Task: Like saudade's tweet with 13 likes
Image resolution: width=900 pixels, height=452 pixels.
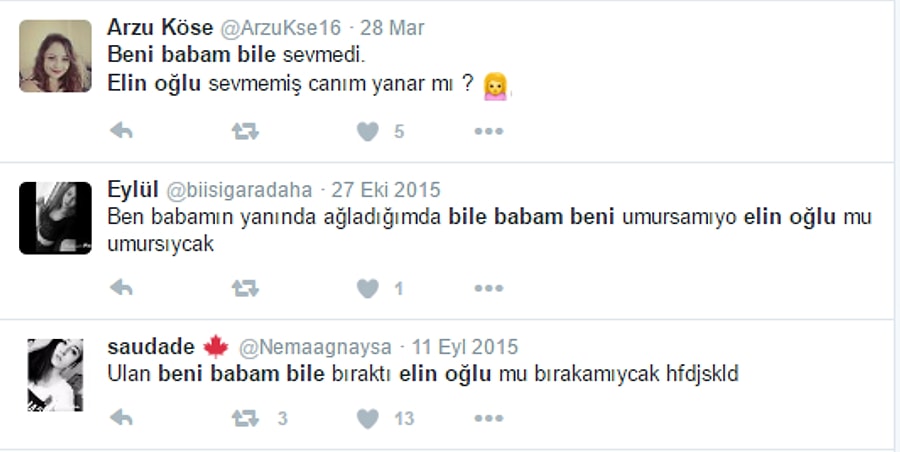Action: click(x=368, y=418)
